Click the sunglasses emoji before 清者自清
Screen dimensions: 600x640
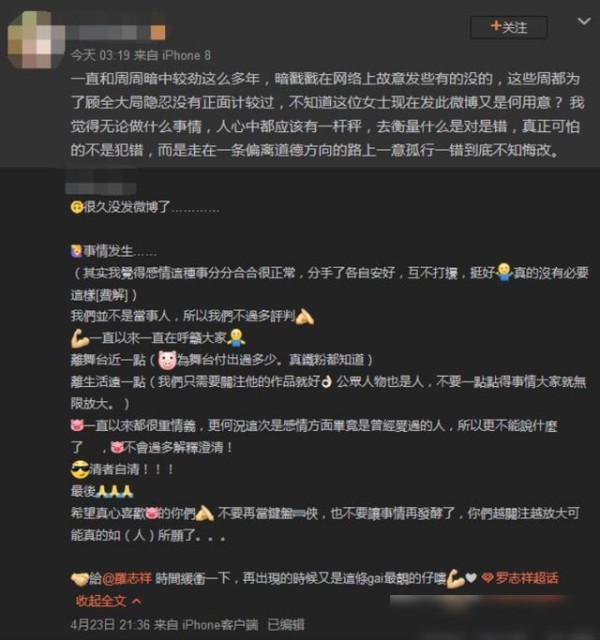[x=80, y=469]
